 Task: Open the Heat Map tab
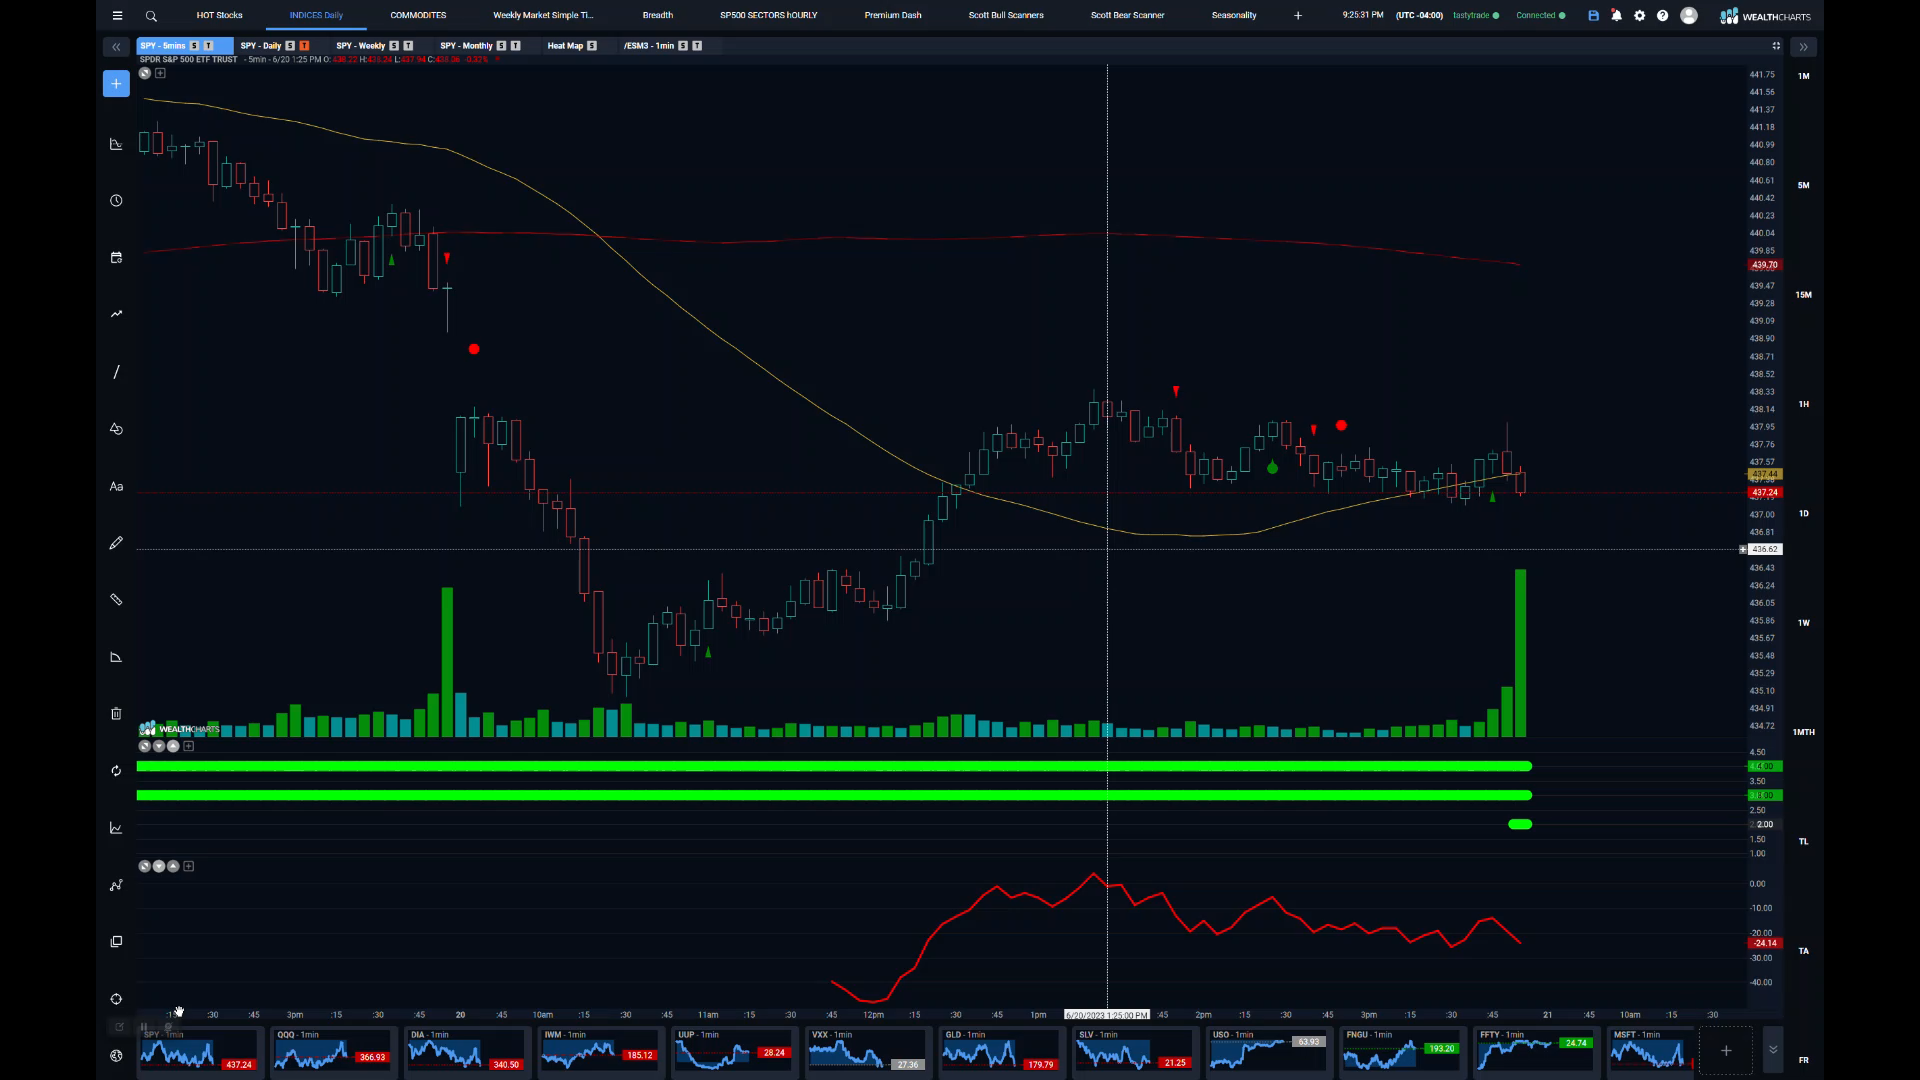coord(565,46)
